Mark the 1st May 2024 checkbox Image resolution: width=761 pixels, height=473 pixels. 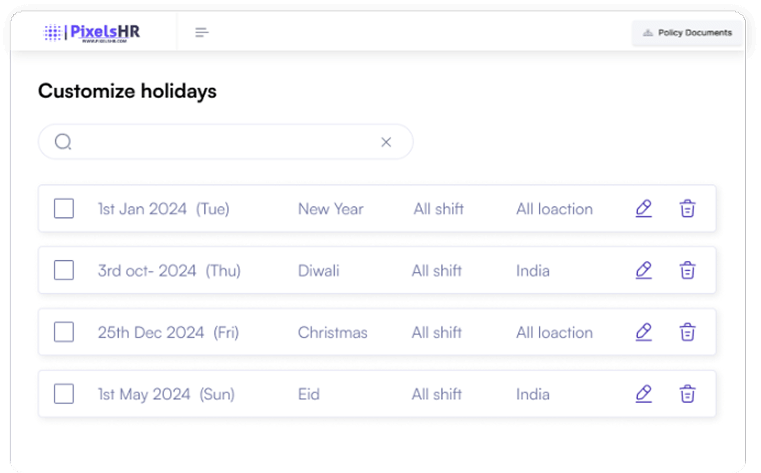pyautogui.click(x=64, y=394)
